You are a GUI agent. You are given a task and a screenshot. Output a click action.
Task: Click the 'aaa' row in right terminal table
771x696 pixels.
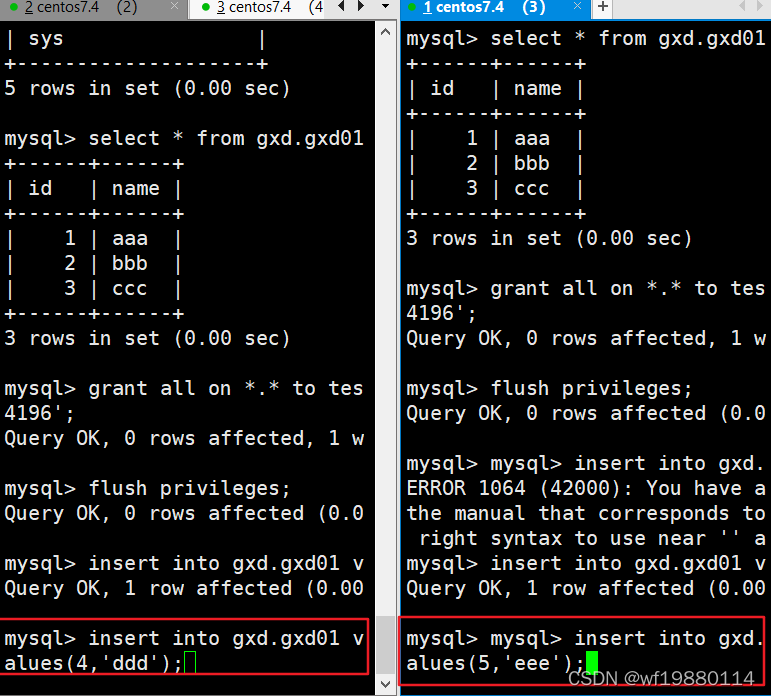point(496,139)
